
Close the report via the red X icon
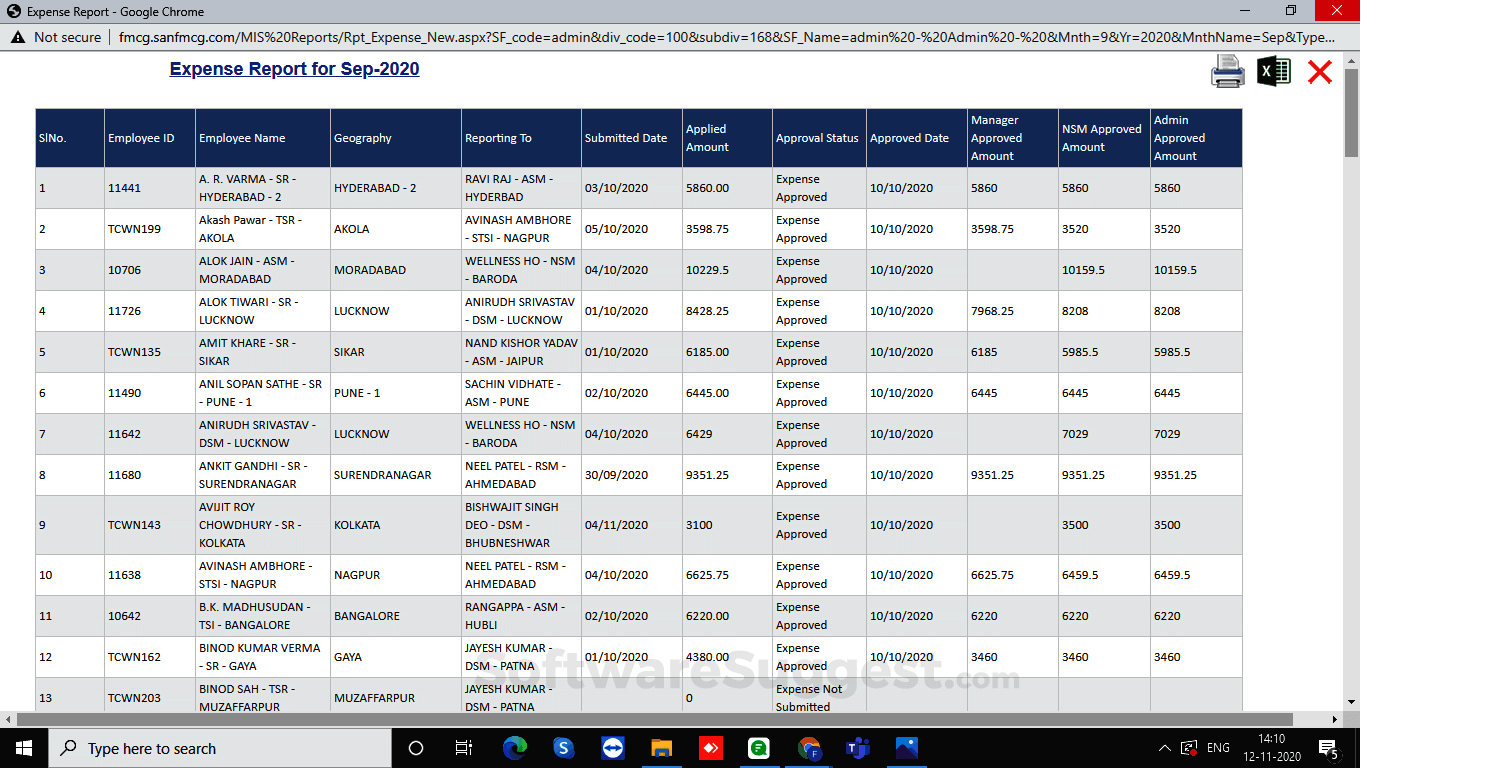[1319, 72]
